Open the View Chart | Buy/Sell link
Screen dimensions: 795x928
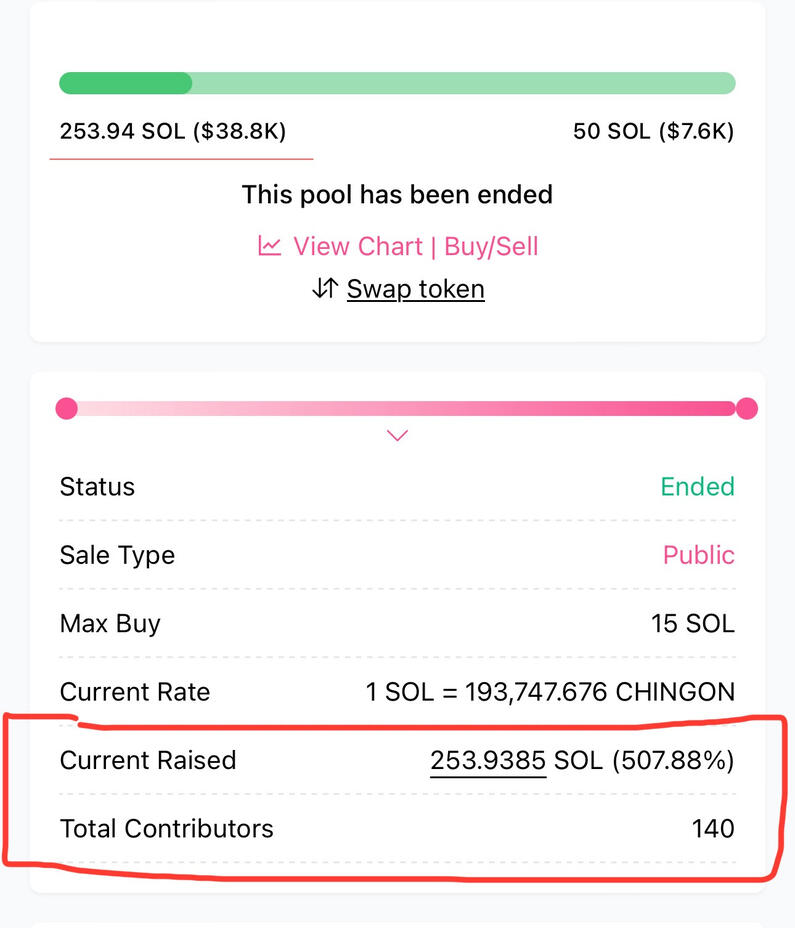(415, 246)
